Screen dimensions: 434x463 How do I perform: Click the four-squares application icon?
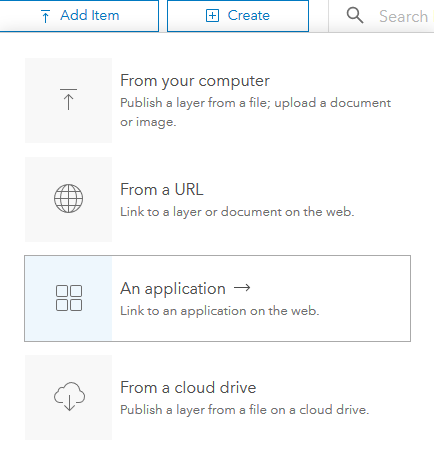coord(69,298)
